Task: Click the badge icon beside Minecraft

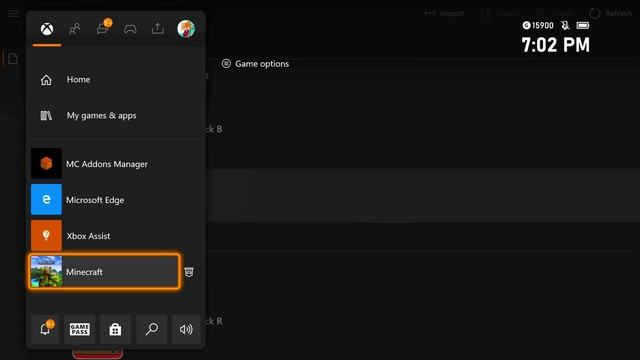Action: tap(189, 272)
